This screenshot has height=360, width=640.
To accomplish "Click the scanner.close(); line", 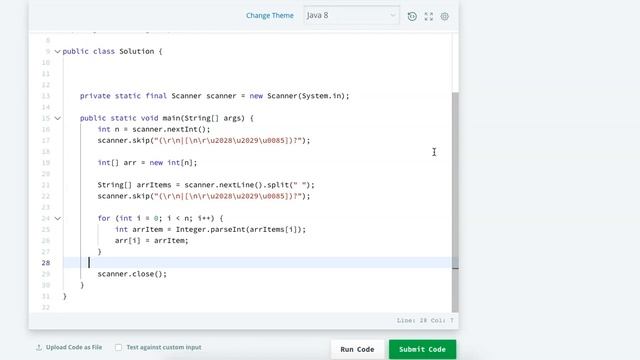I will pos(132,274).
